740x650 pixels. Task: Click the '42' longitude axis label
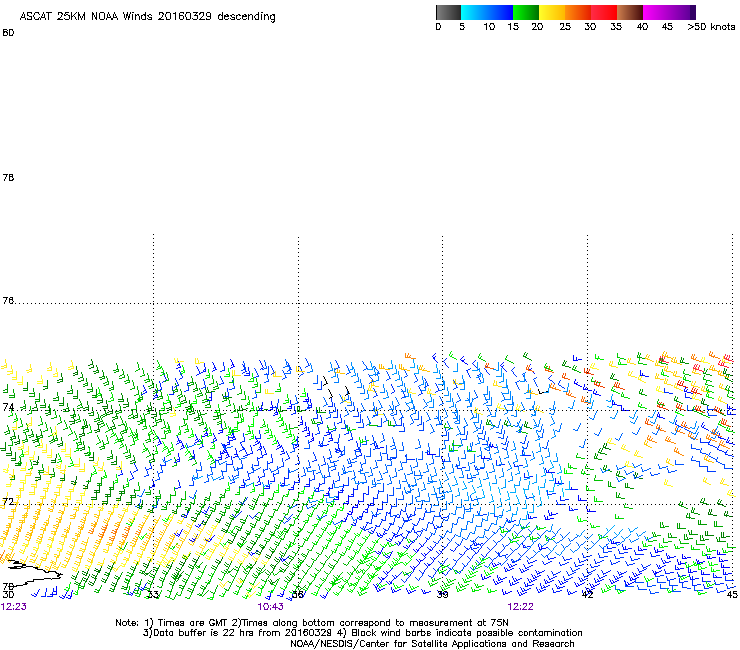coord(587,595)
